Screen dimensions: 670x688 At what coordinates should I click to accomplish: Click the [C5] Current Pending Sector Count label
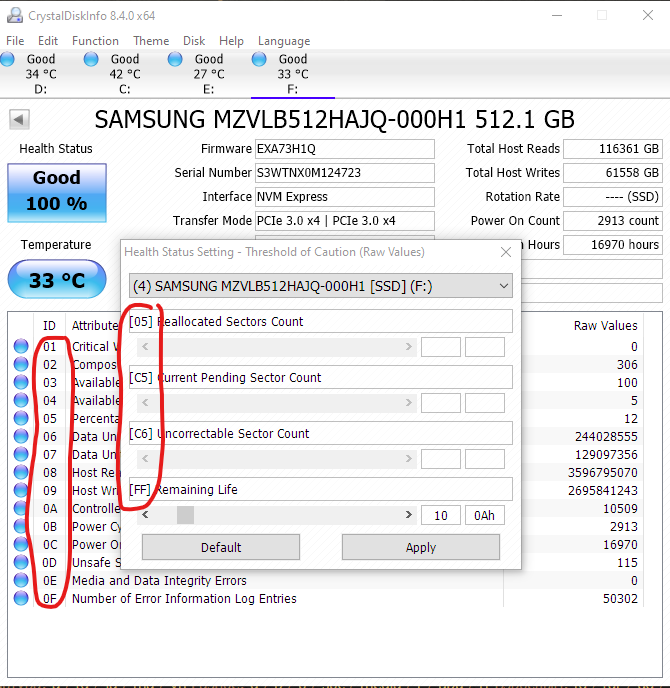[321, 377]
